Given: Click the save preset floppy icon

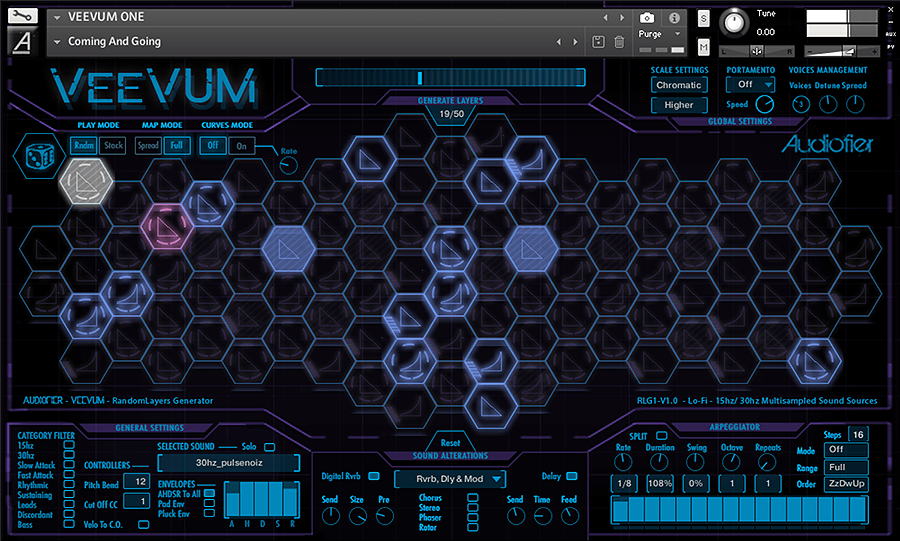Looking at the screenshot, I should [x=598, y=41].
